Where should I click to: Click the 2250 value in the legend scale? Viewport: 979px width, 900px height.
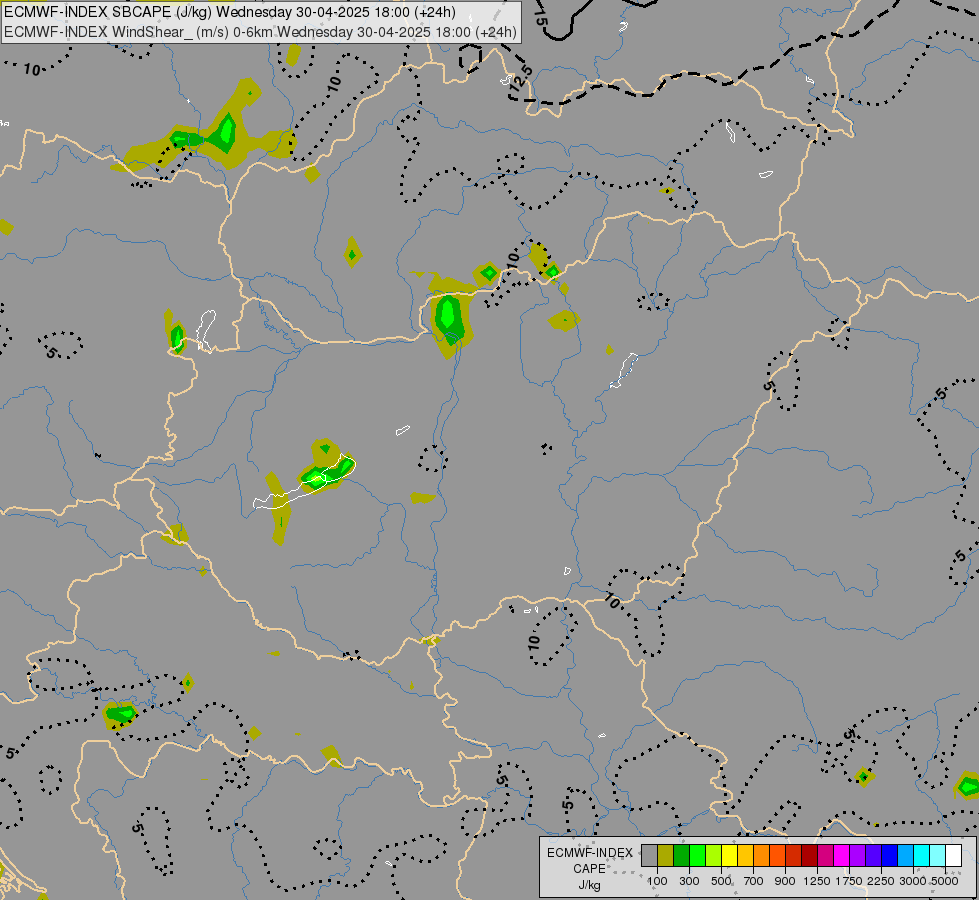(881, 881)
